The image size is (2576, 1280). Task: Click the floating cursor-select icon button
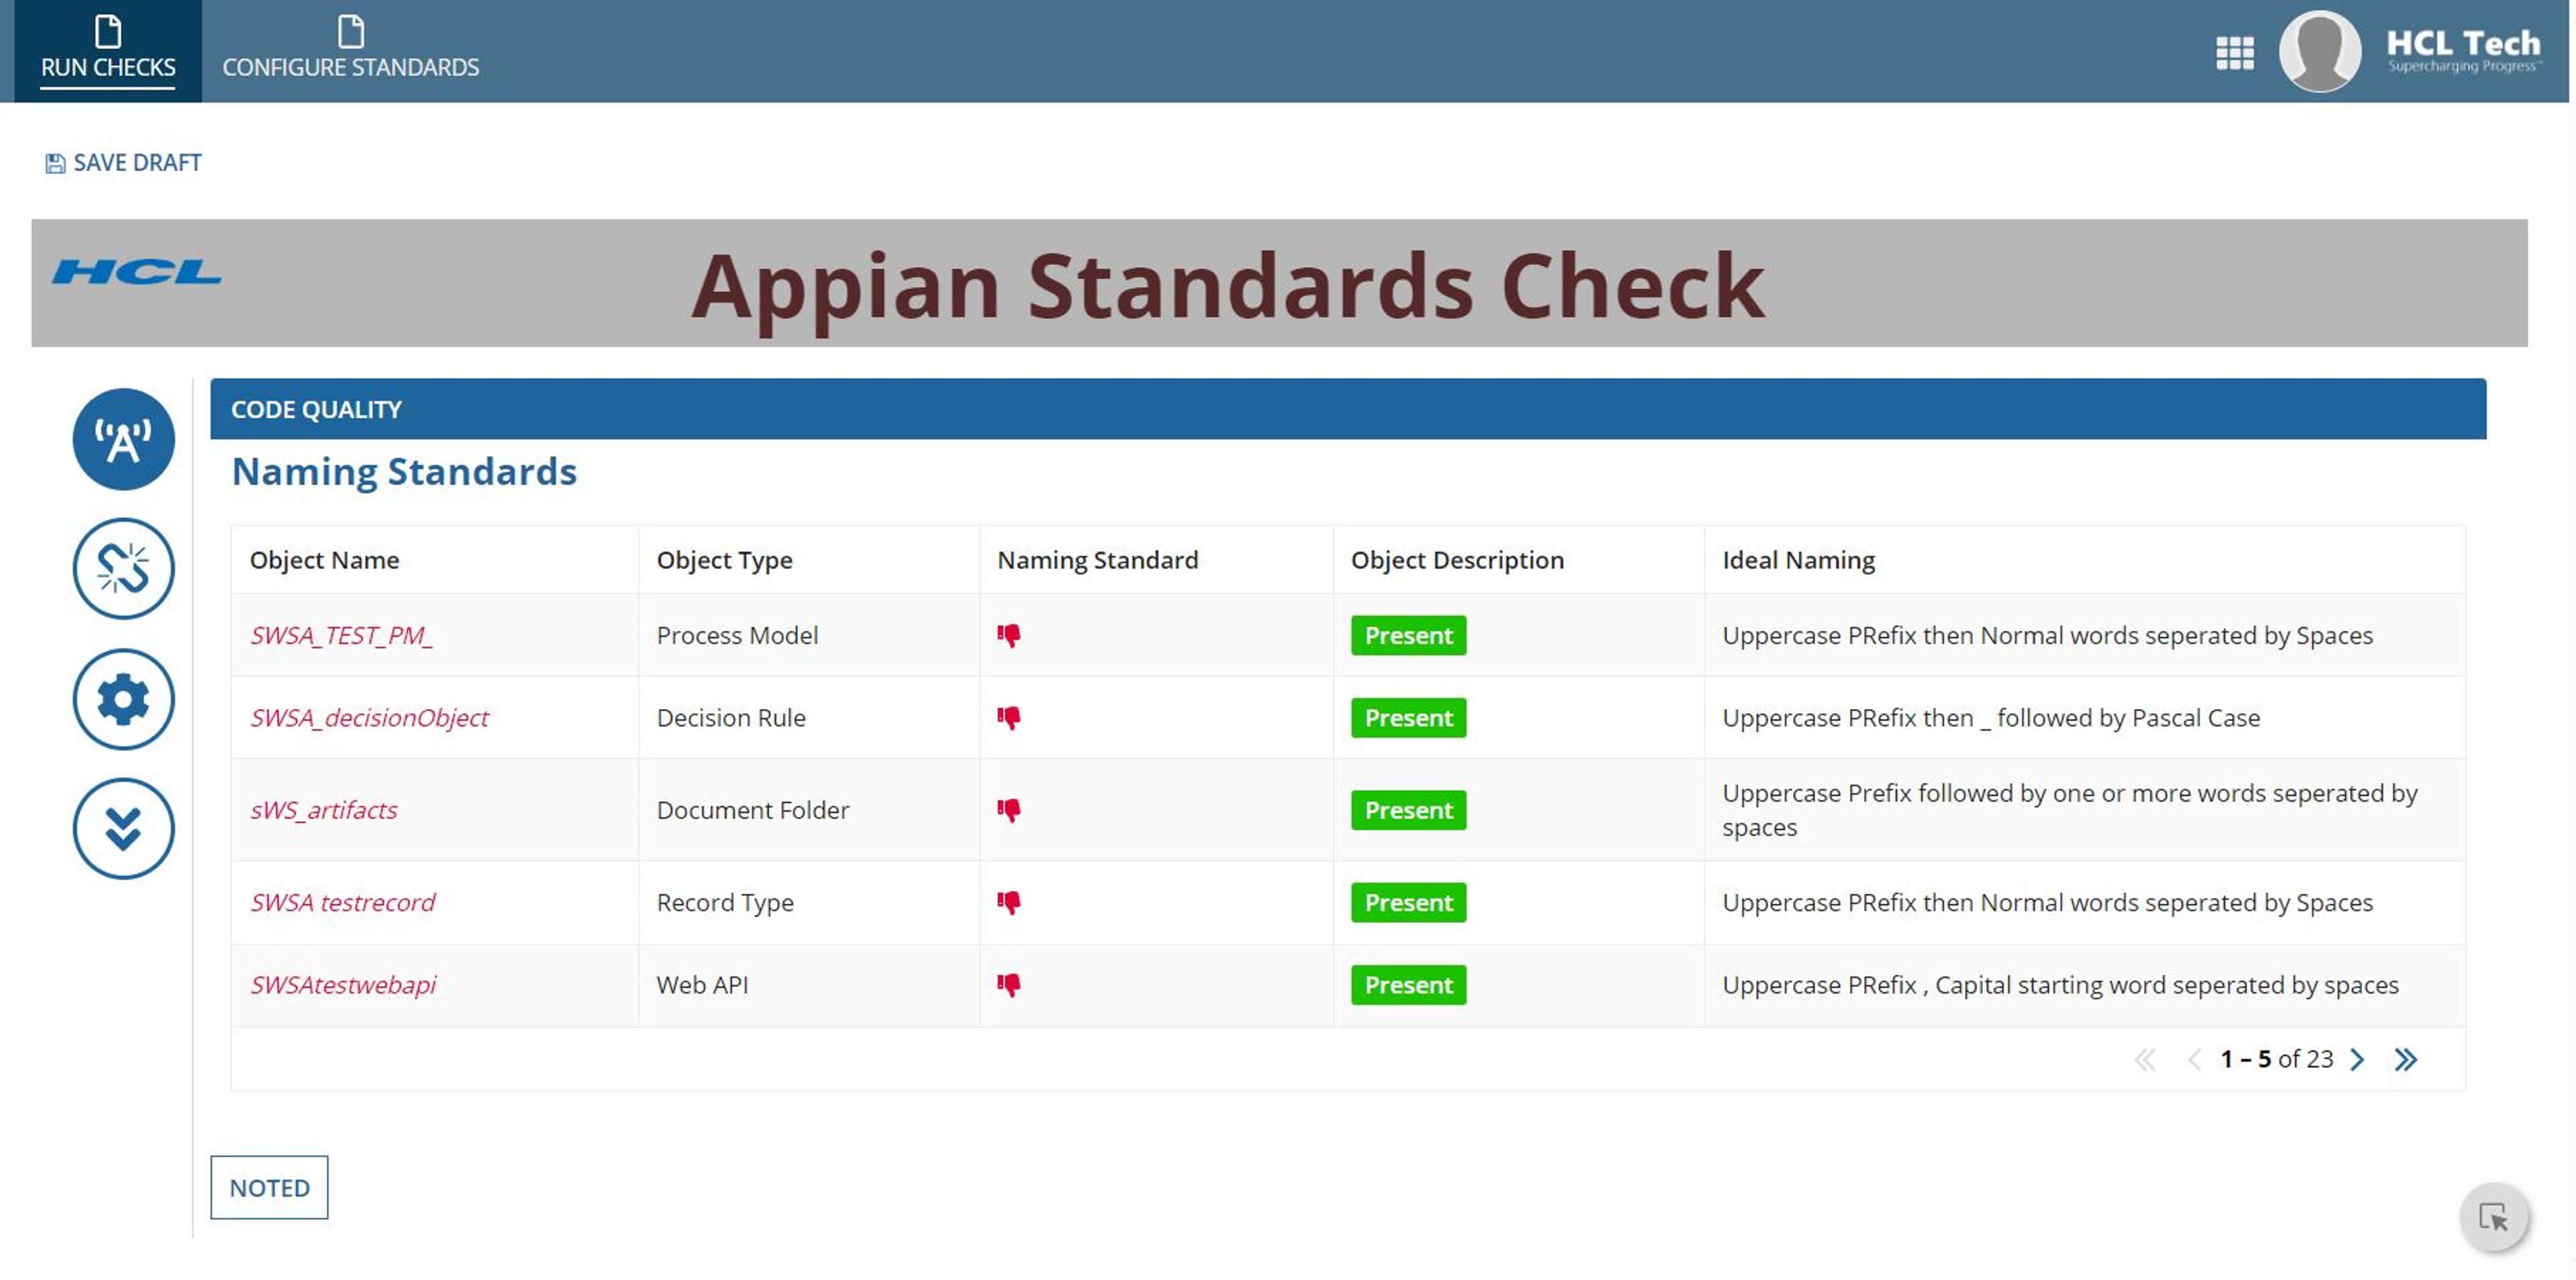[x=2494, y=1217]
